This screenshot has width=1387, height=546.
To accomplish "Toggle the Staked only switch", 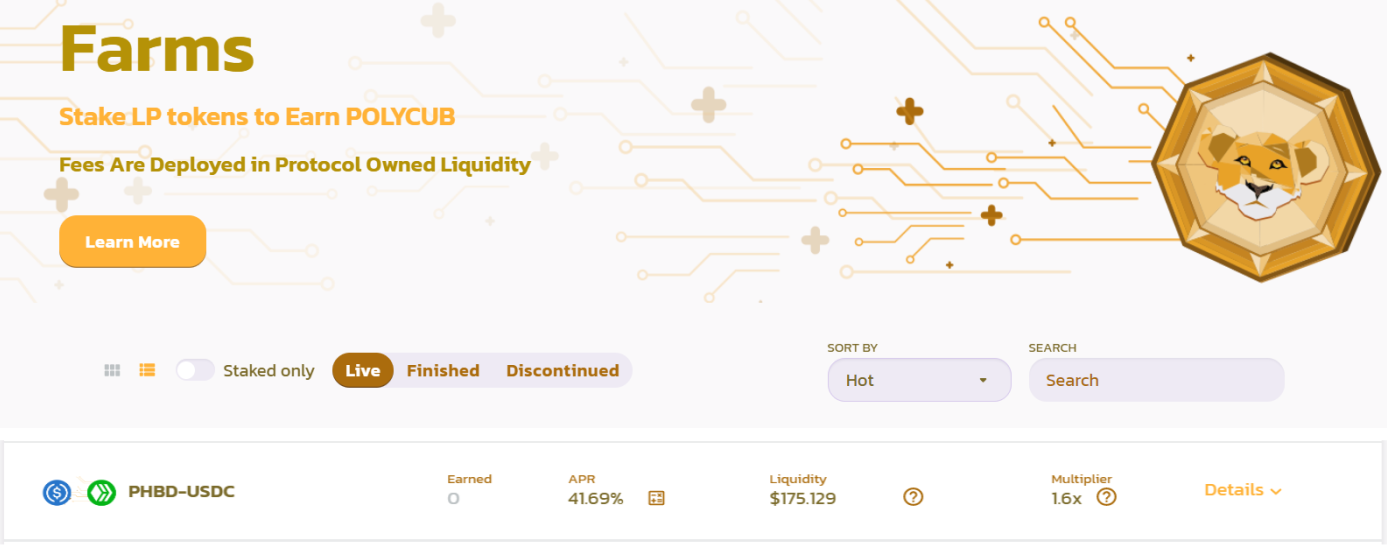I will pos(195,370).
